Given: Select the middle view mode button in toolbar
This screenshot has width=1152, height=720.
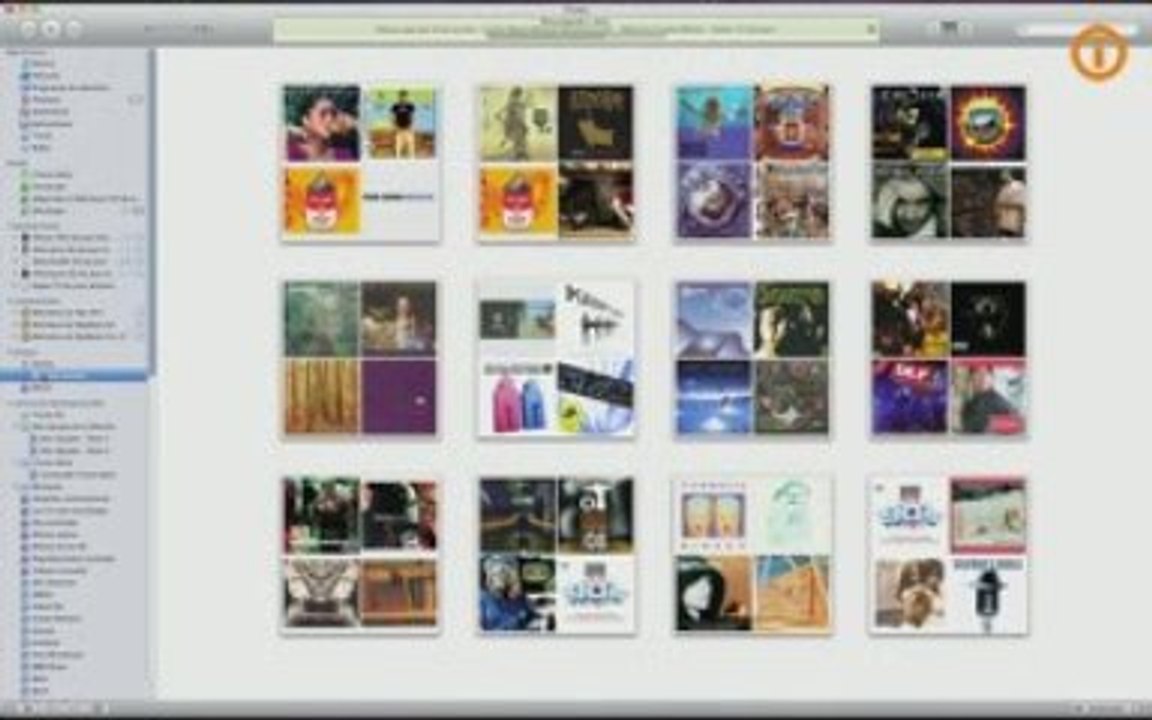Looking at the screenshot, I should tap(949, 28).
